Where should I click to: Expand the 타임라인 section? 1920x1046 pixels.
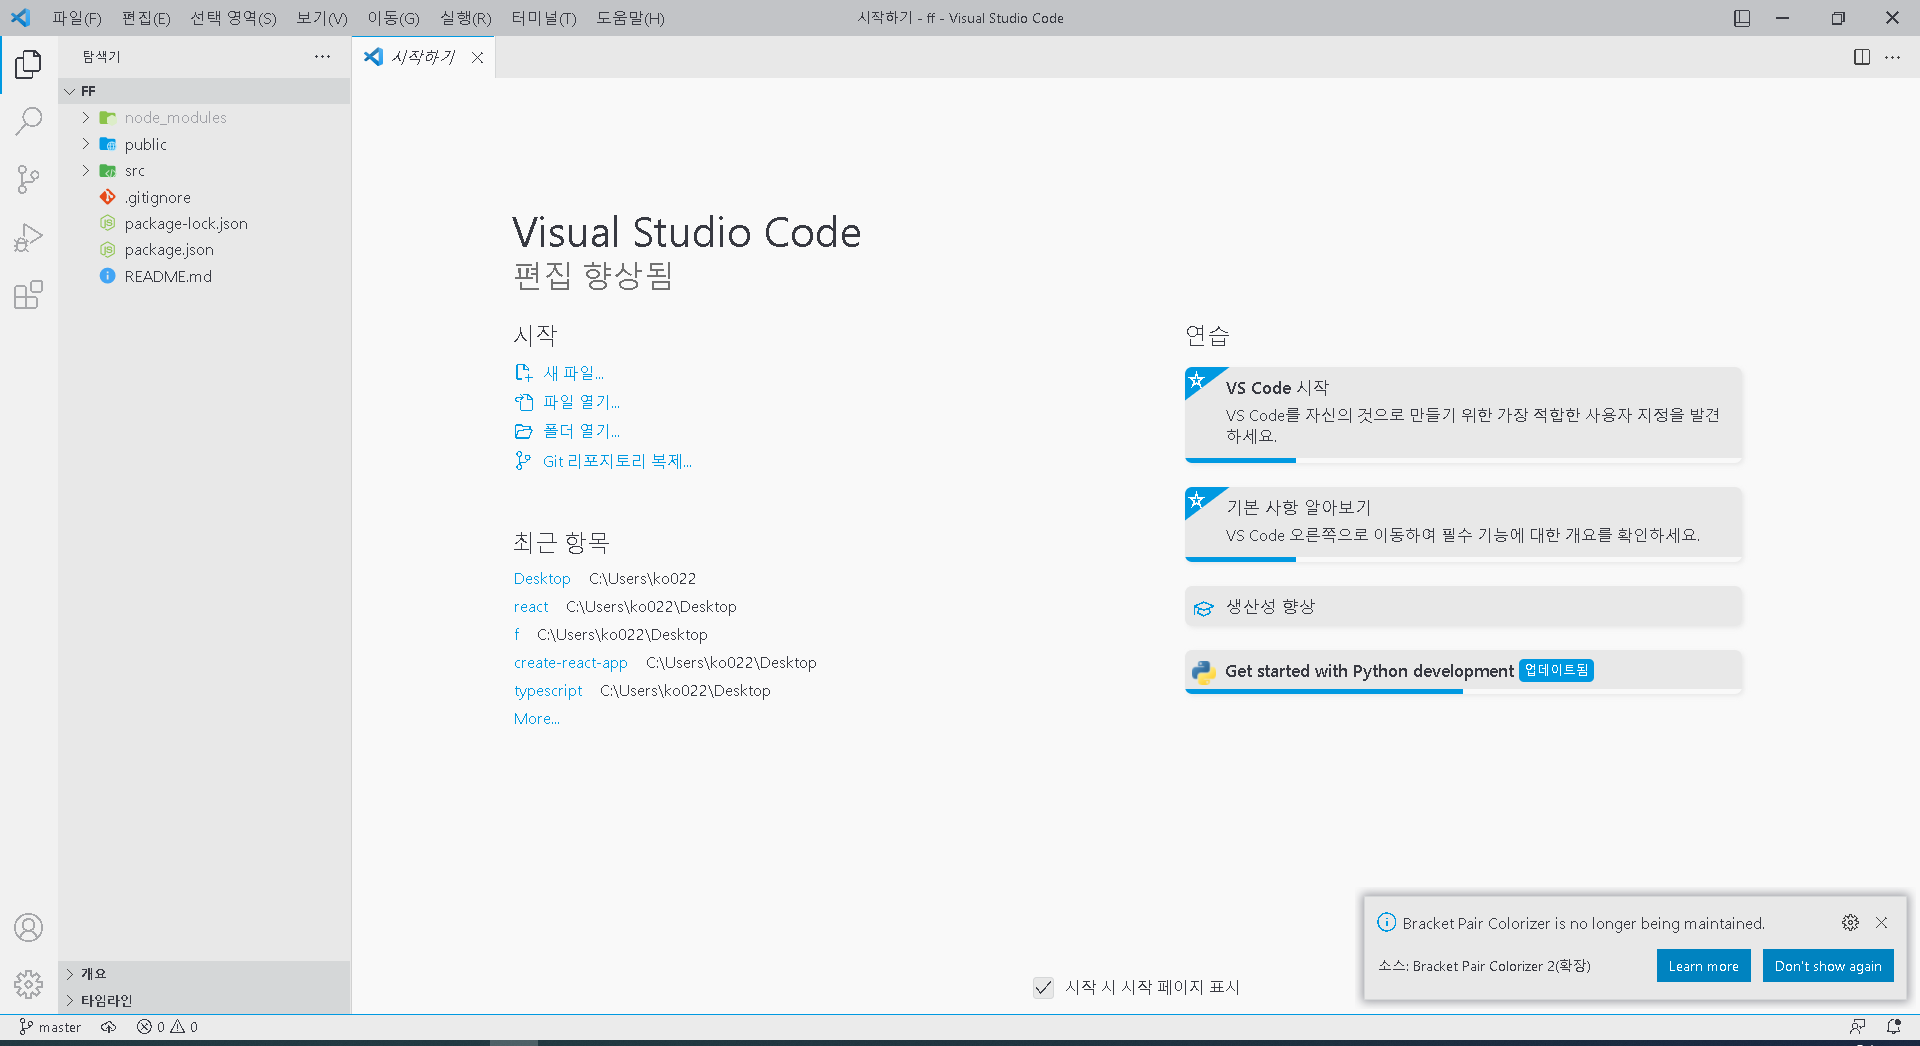pyautogui.click(x=204, y=1001)
